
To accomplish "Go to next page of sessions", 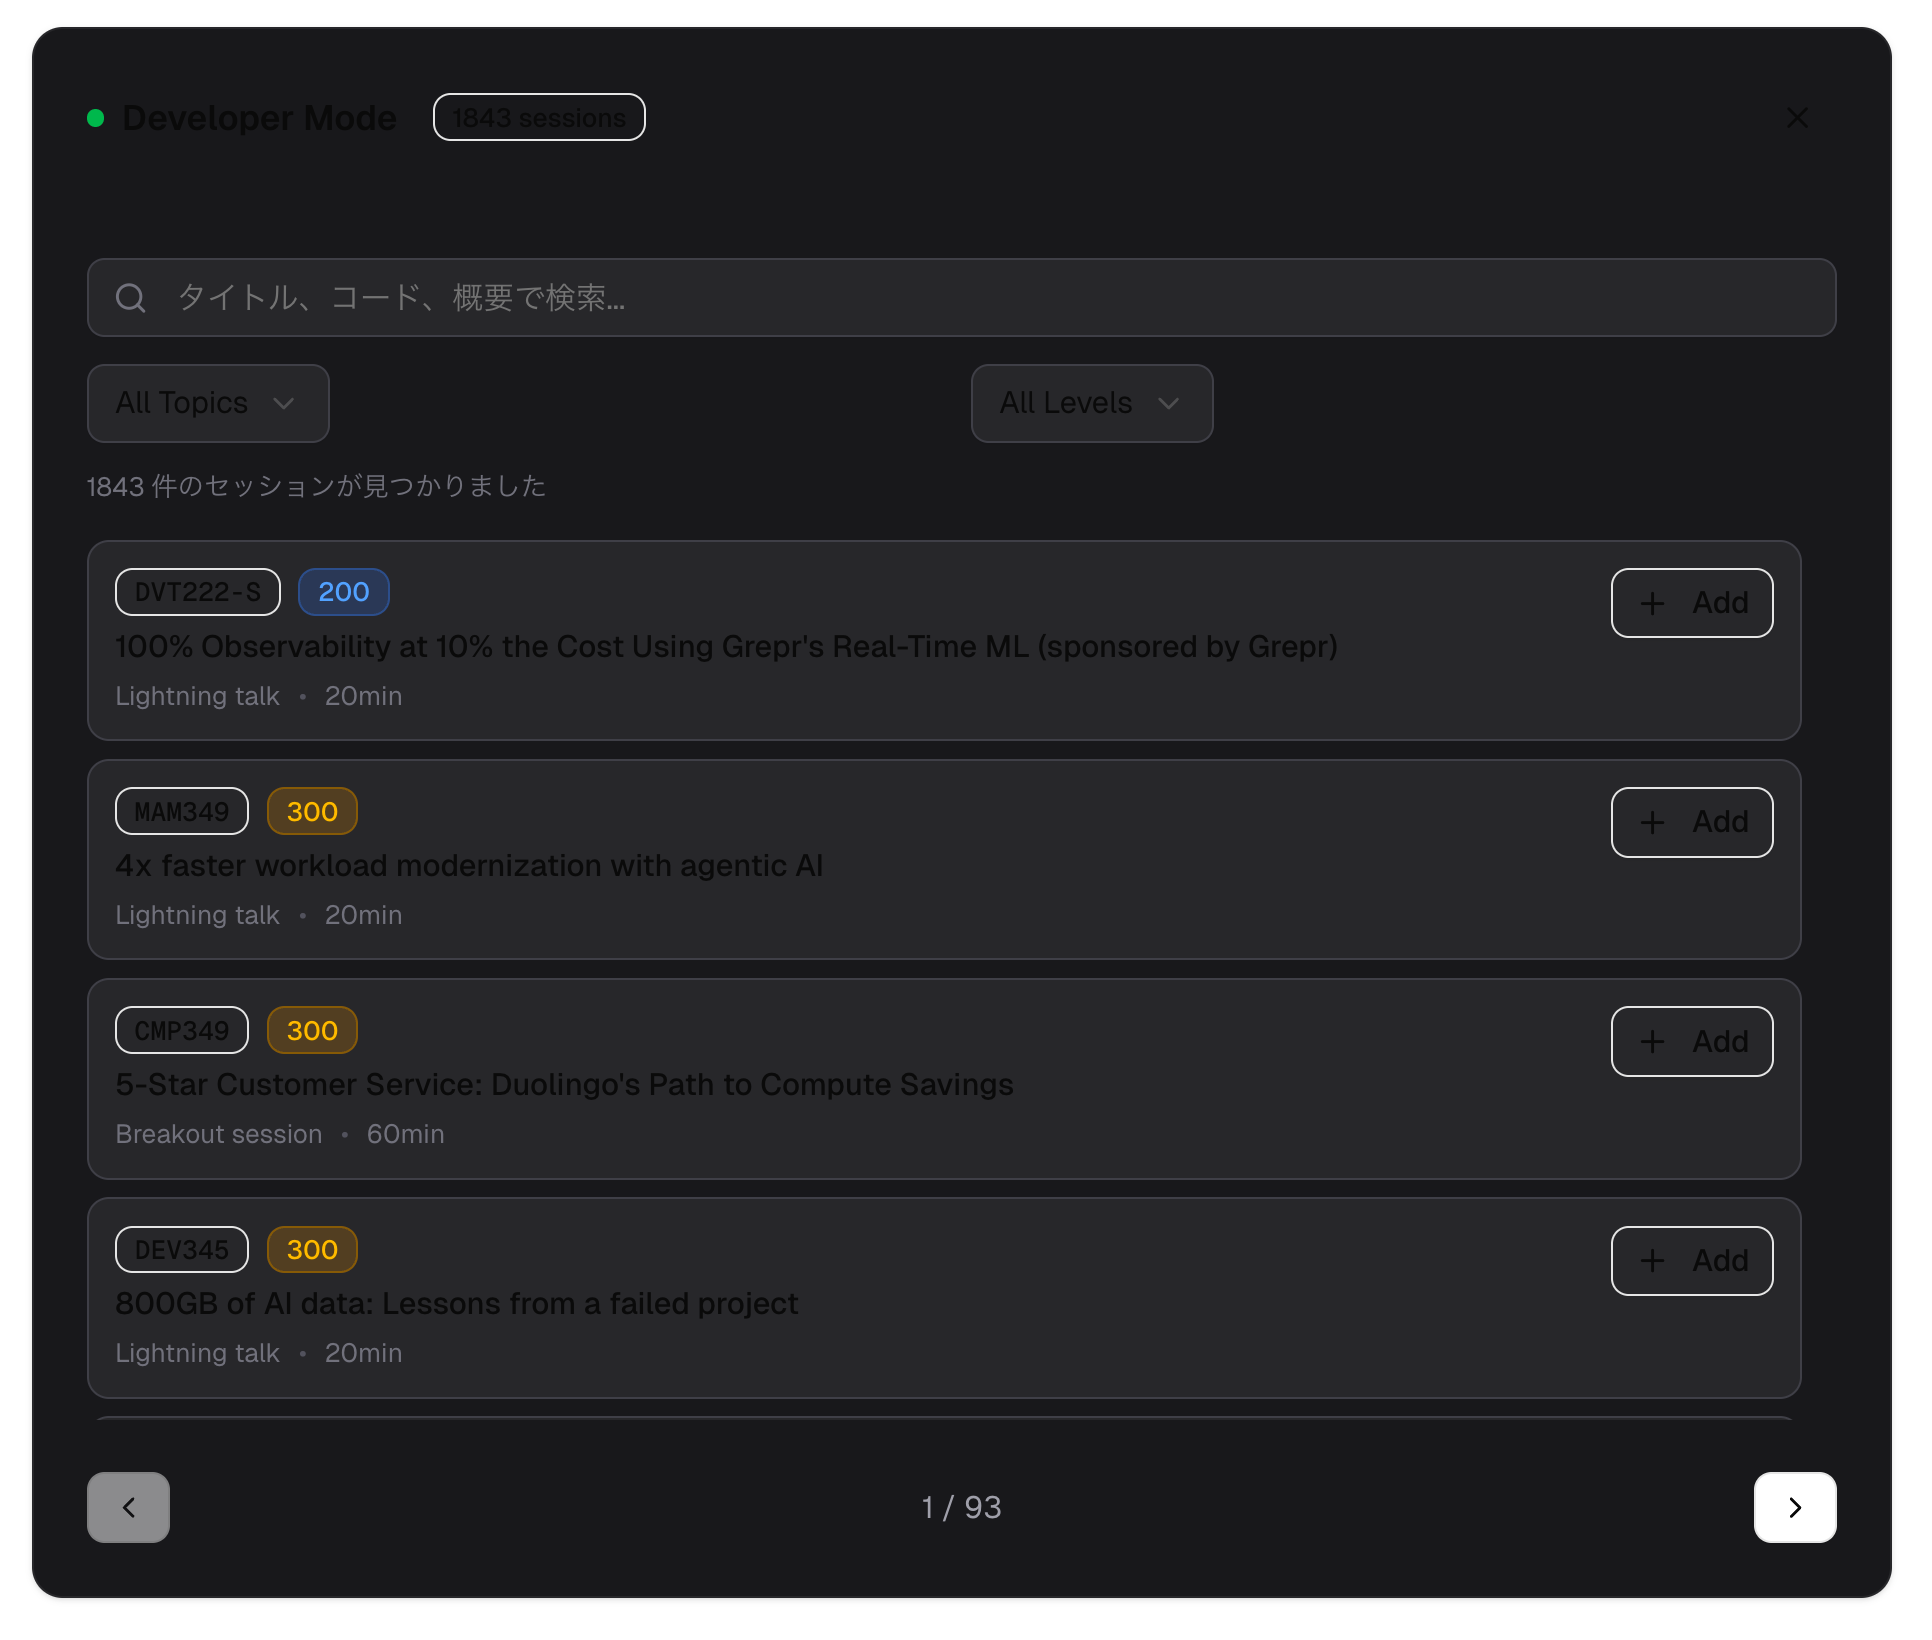I will (x=1794, y=1507).
